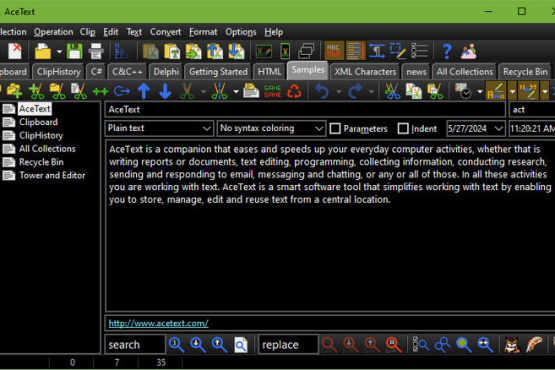Click the double green plus icon
This screenshot has width=555, height=370.
point(100,91)
